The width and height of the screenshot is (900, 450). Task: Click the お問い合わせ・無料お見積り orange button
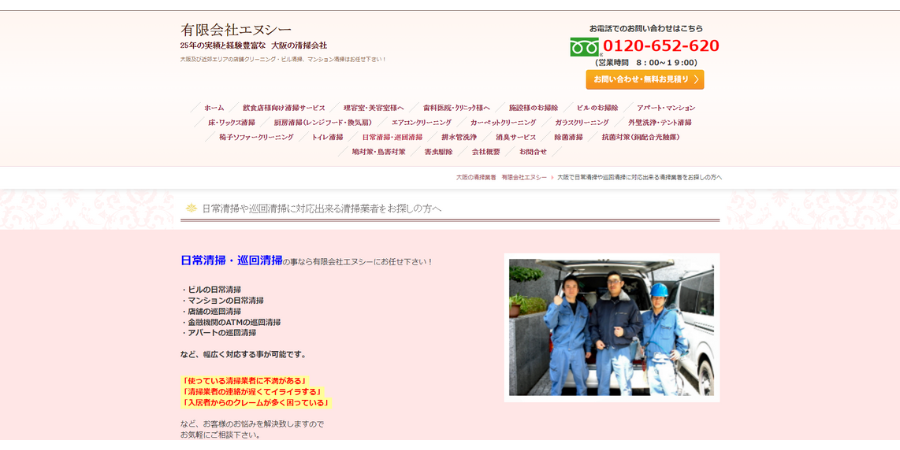[645, 80]
